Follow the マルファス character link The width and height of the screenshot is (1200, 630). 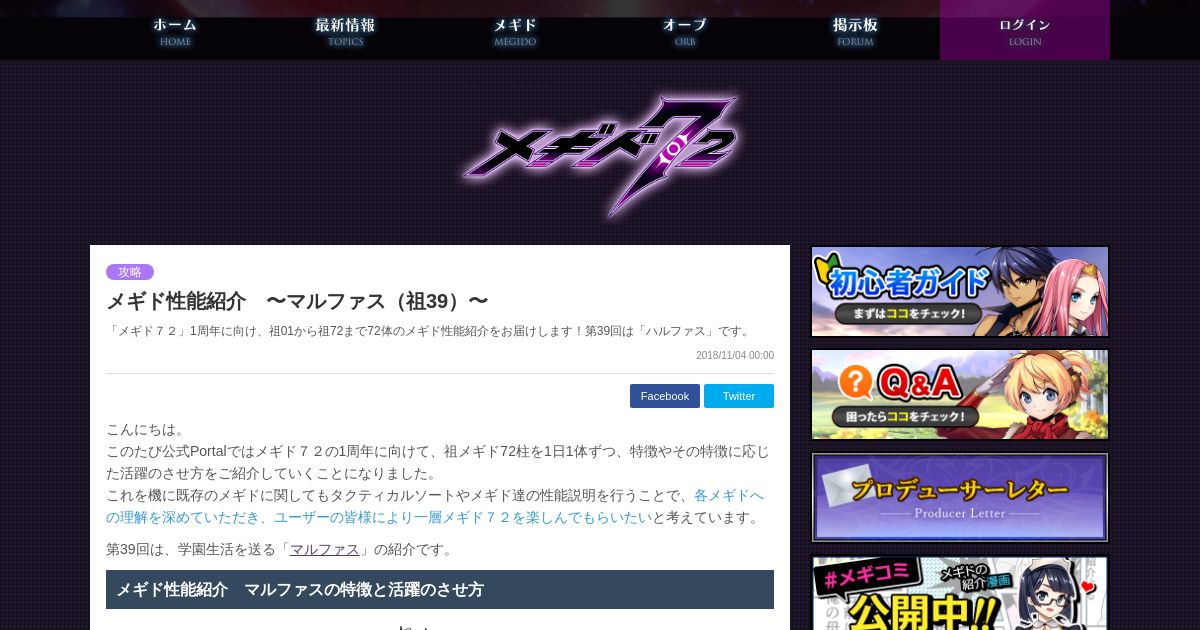[324, 549]
